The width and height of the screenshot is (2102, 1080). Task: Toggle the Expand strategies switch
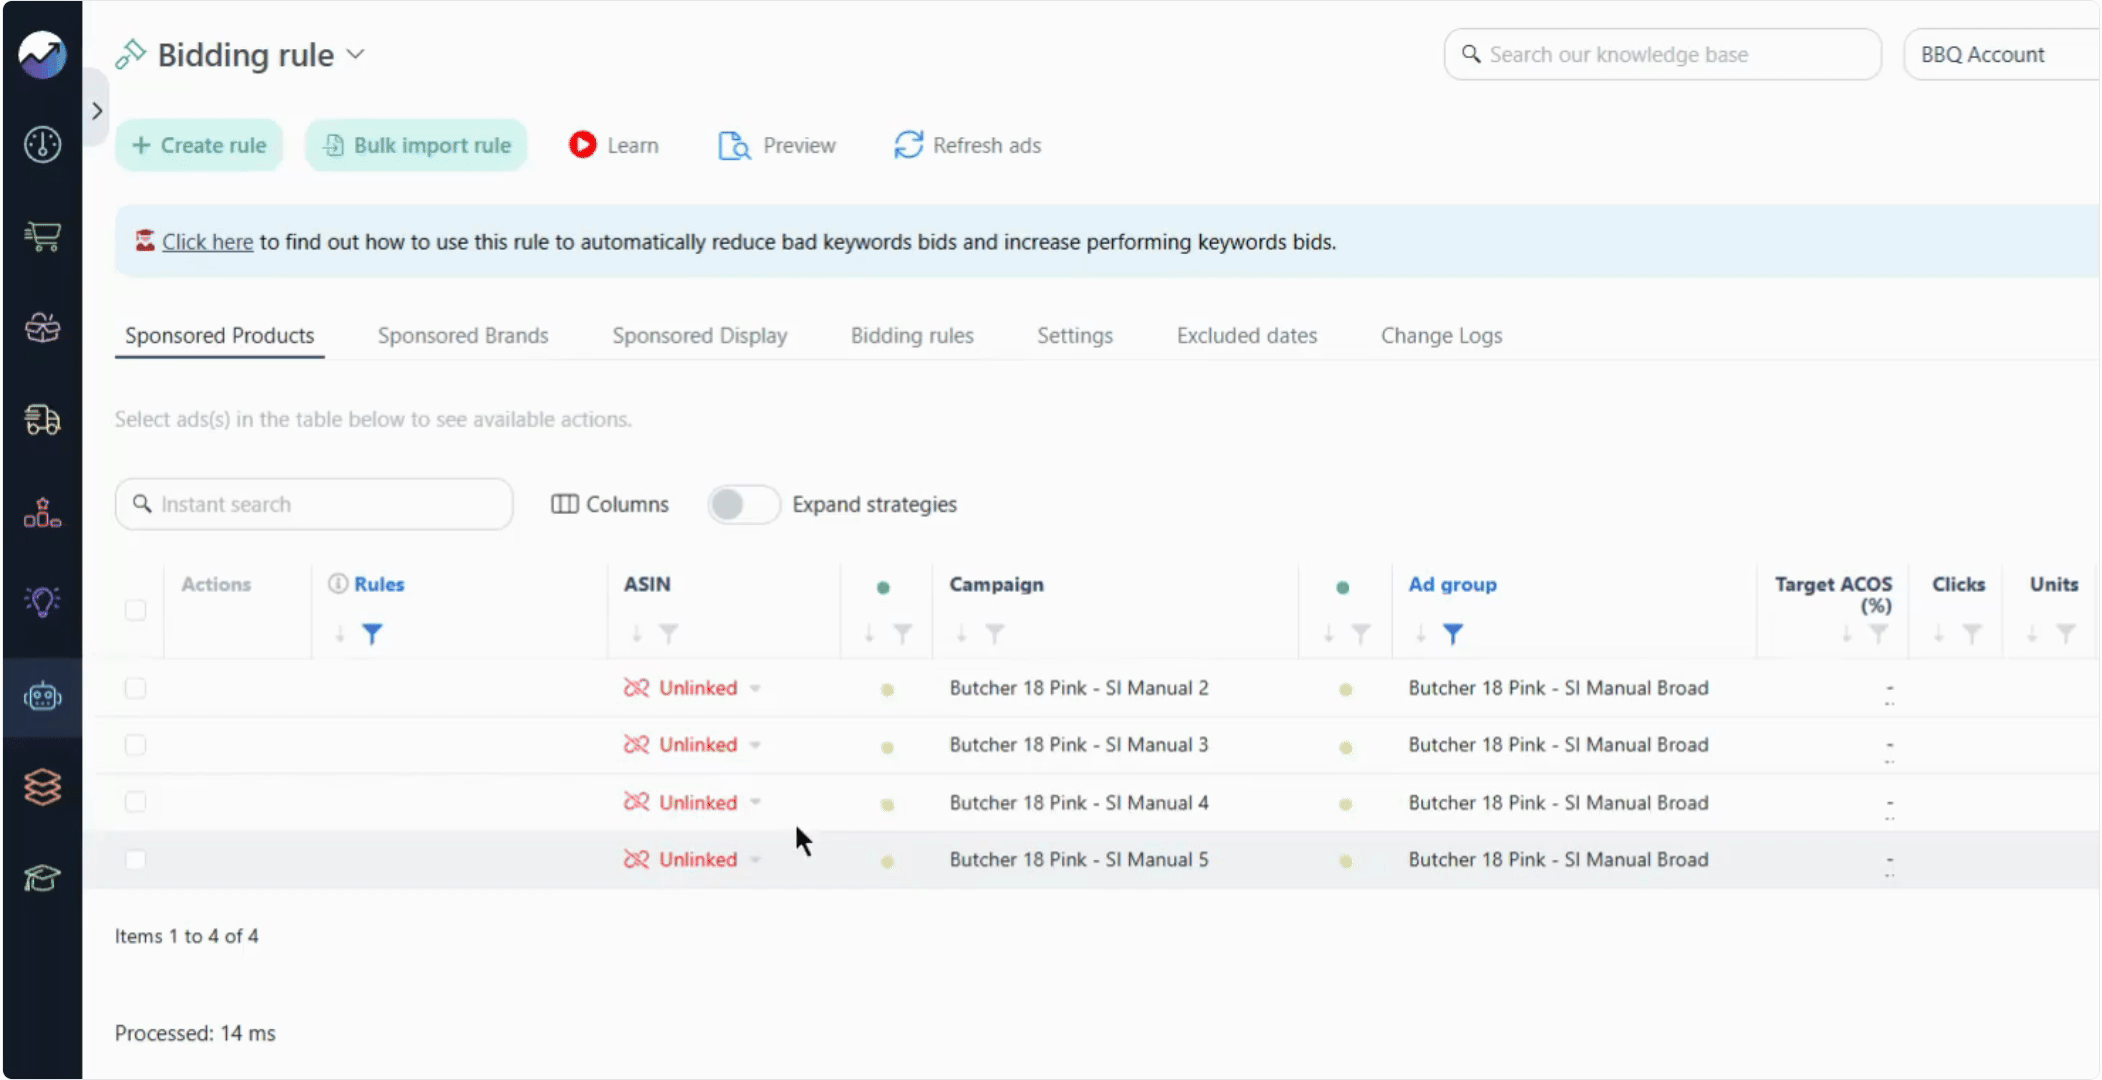click(743, 504)
